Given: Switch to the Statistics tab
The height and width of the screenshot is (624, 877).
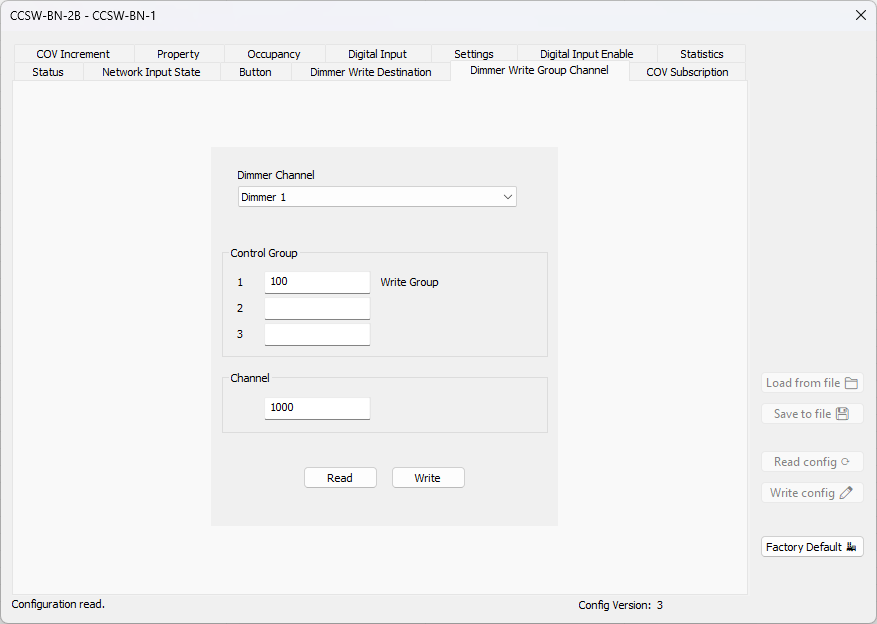Looking at the screenshot, I should [x=701, y=54].
